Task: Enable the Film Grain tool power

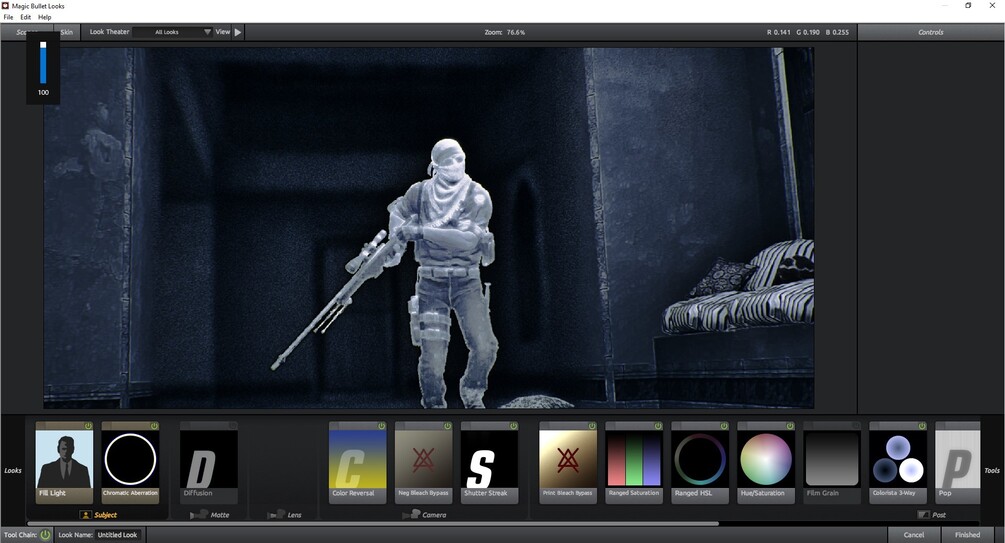Action: click(x=856, y=426)
